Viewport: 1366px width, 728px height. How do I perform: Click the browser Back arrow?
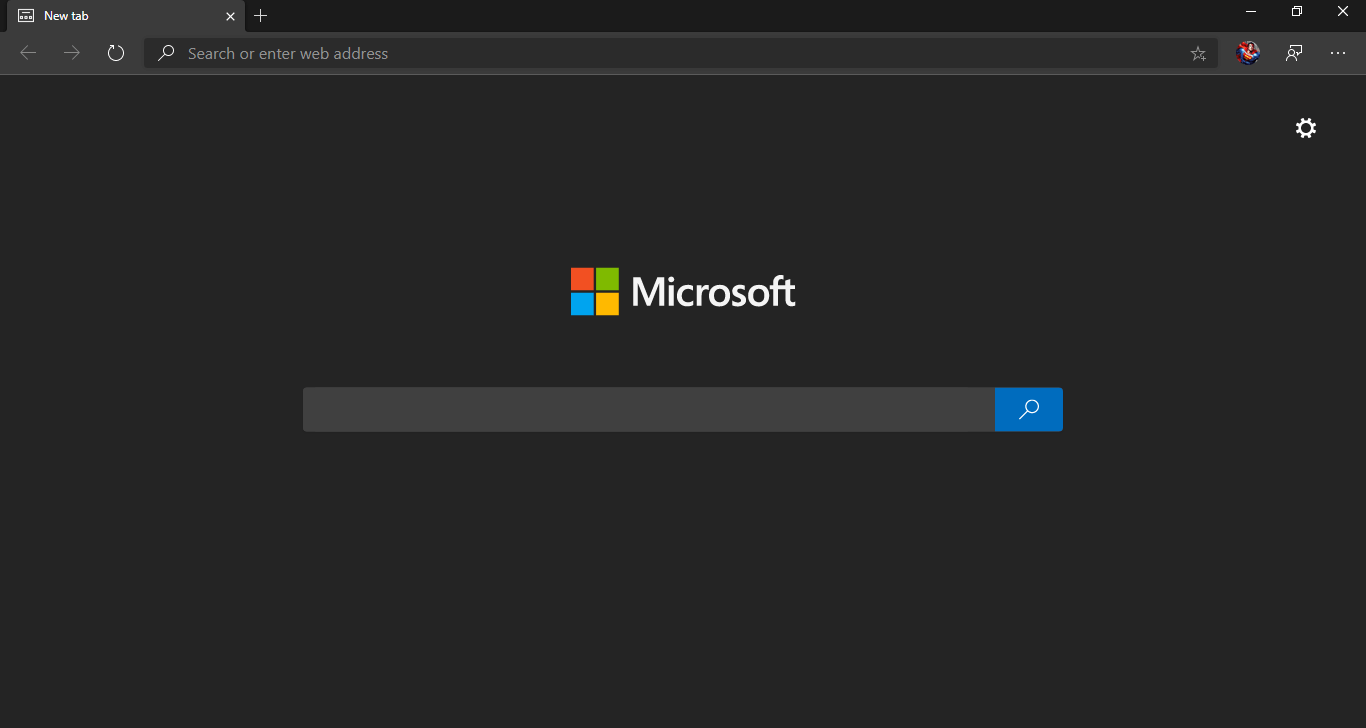click(28, 53)
